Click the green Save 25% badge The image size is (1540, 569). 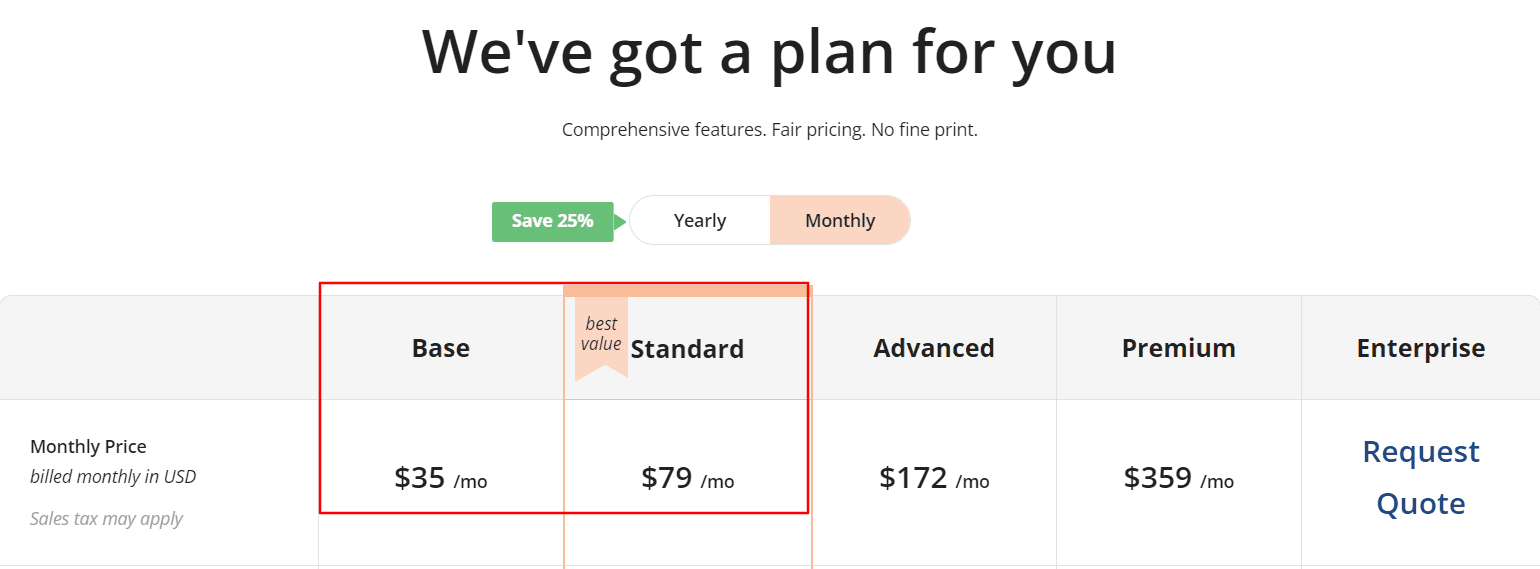click(552, 221)
